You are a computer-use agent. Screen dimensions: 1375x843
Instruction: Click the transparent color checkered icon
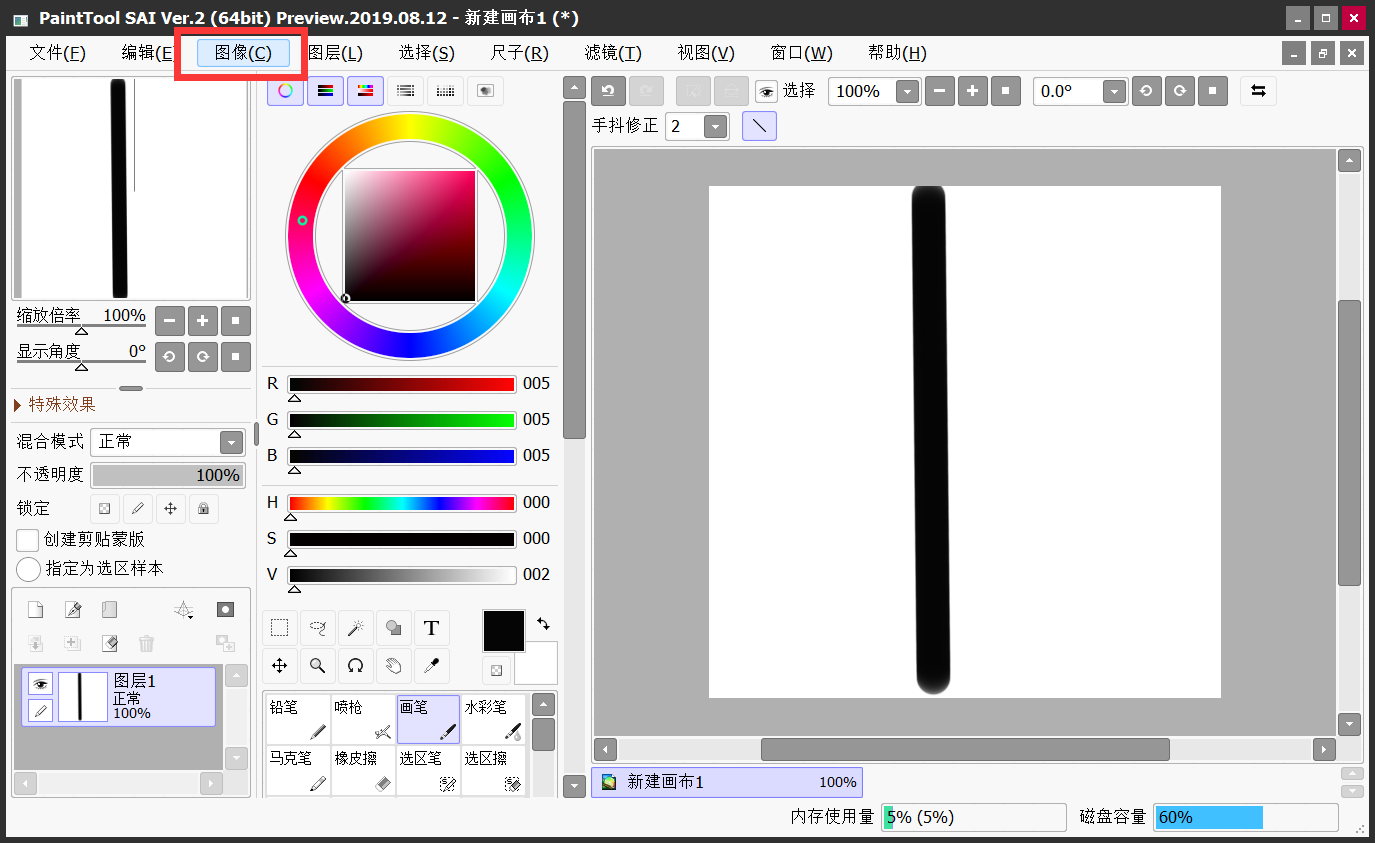click(x=496, y=669)
